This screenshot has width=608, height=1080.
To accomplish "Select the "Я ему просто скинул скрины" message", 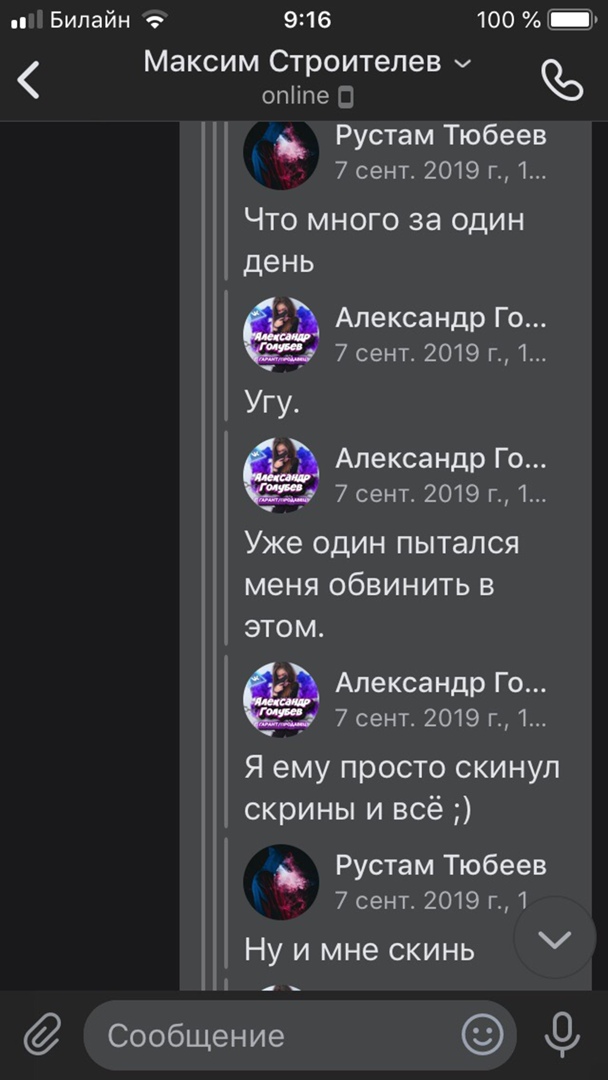I will (x=402, y=788).
